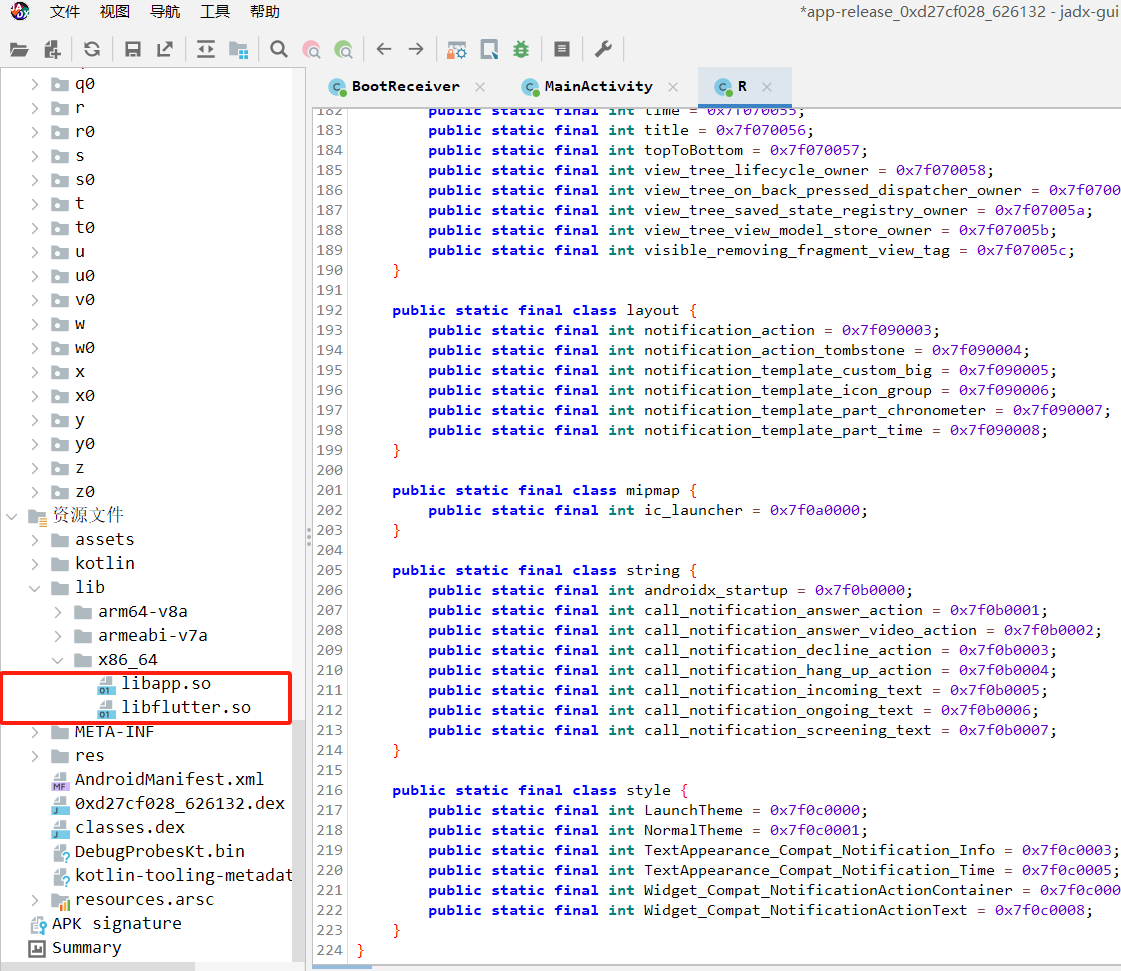Expand the arm64-v8a folder

(58, 612)
